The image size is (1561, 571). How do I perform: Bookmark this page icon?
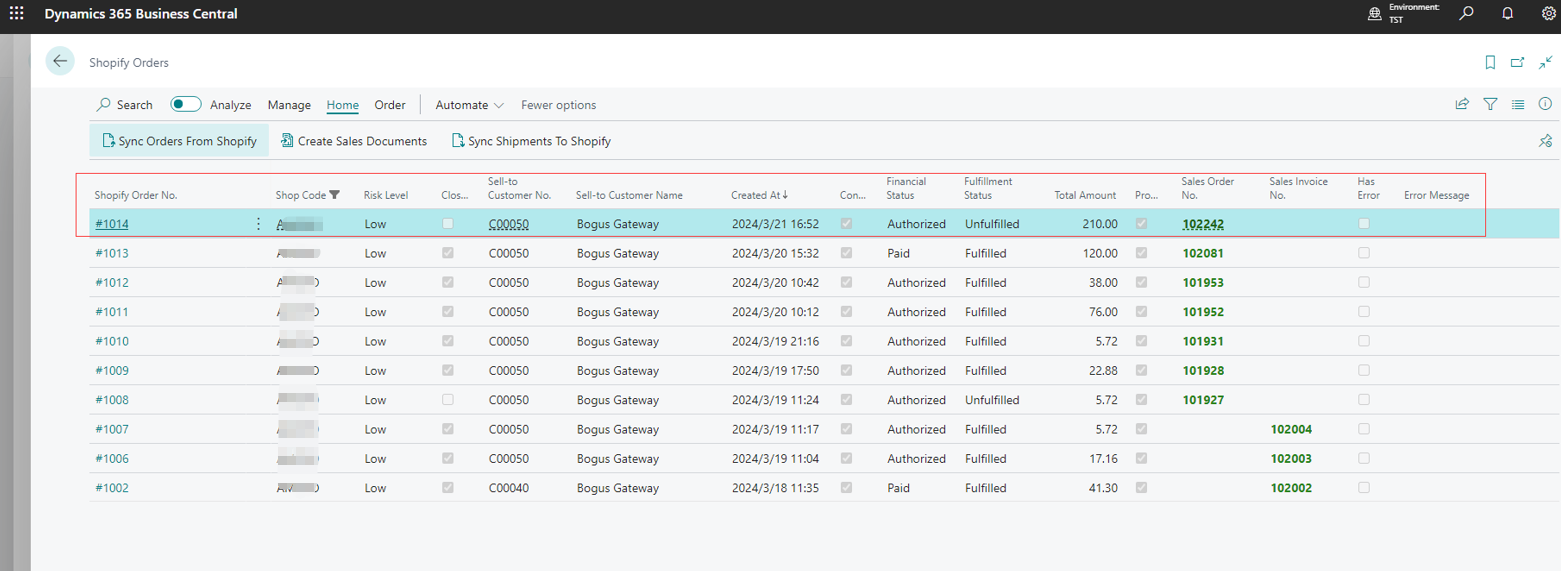[1490, 62]
